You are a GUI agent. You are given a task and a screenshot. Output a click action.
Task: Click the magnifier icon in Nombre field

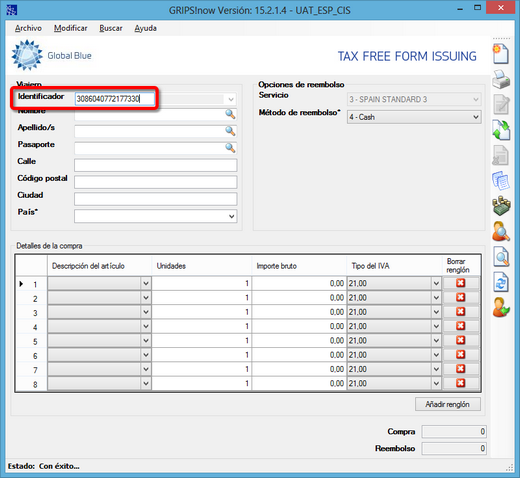coord(230,114)
